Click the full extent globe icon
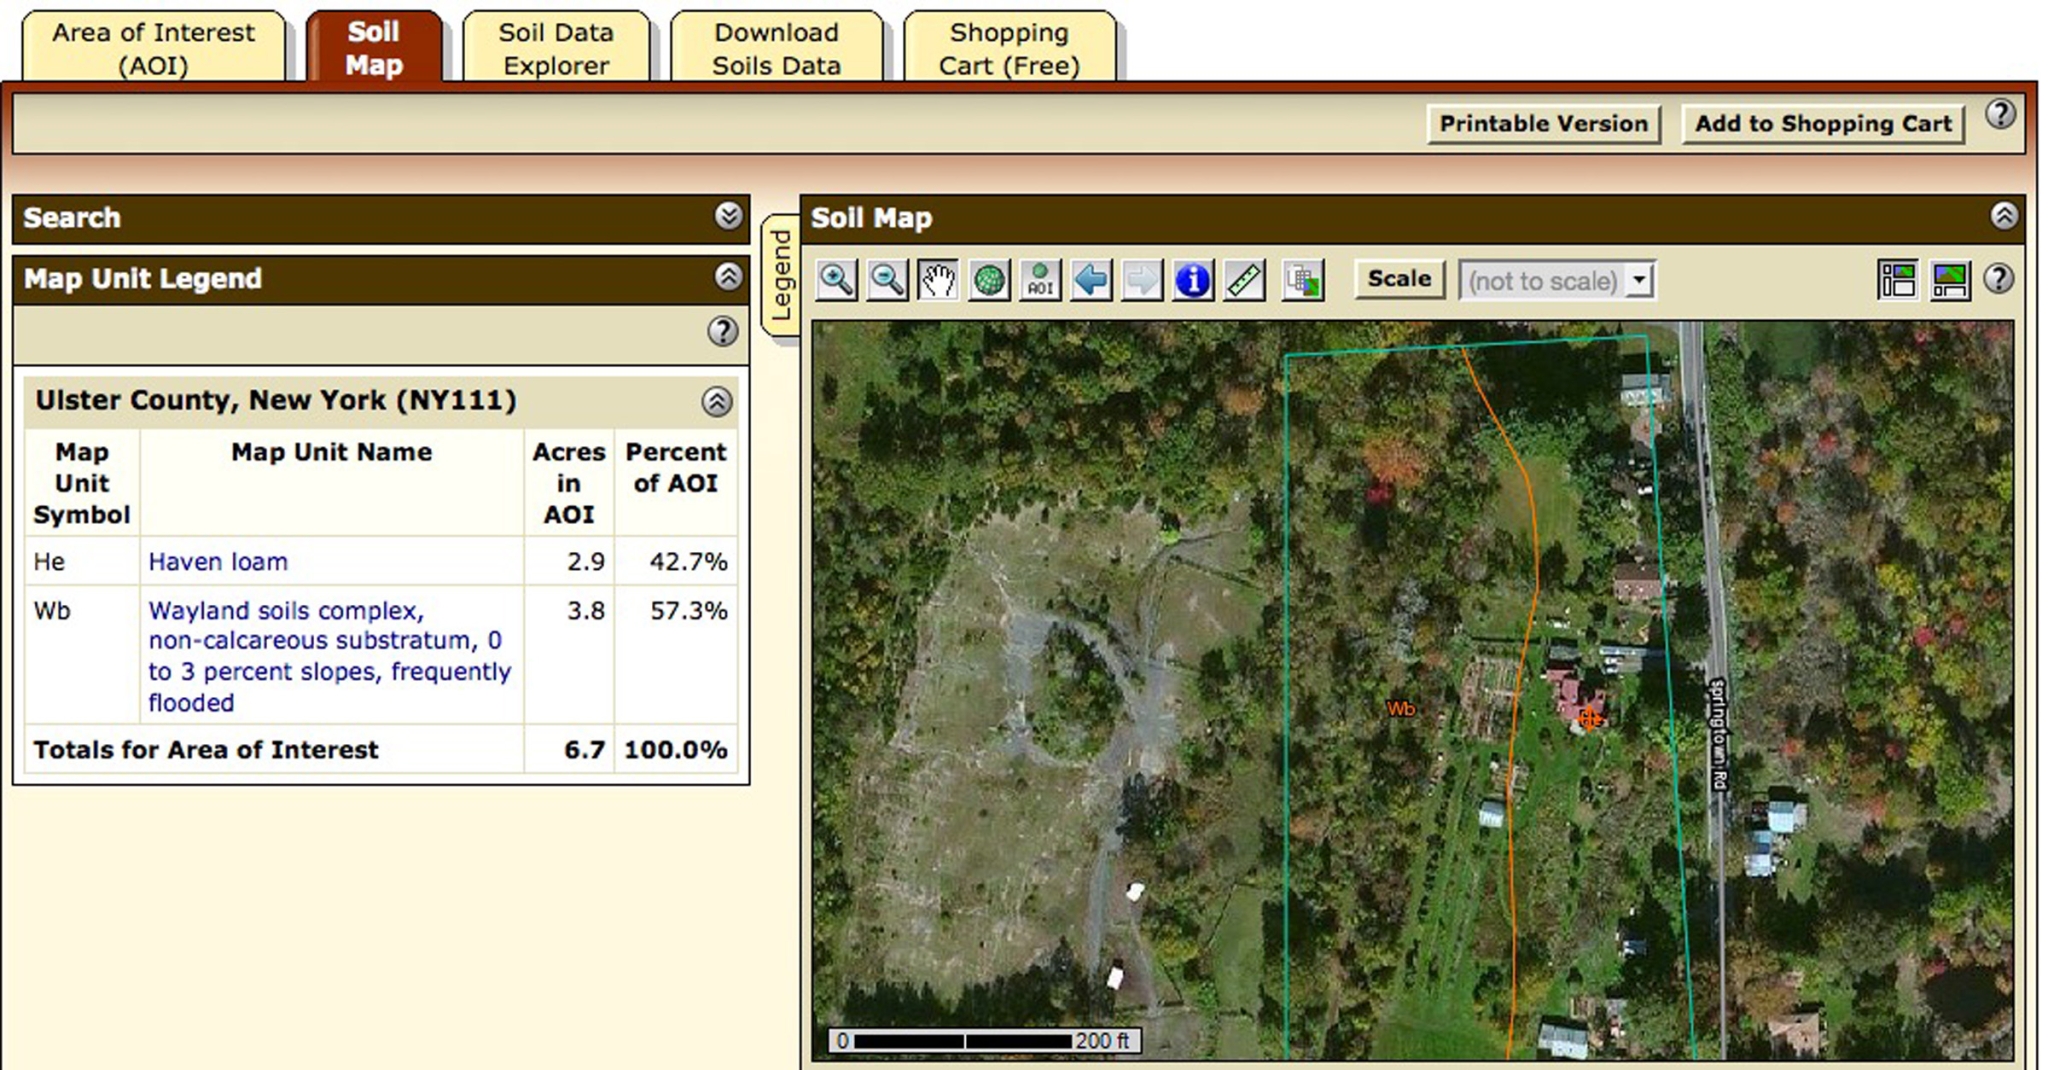Screen dimensions: 2048x1070 click(x=989, y=280)
